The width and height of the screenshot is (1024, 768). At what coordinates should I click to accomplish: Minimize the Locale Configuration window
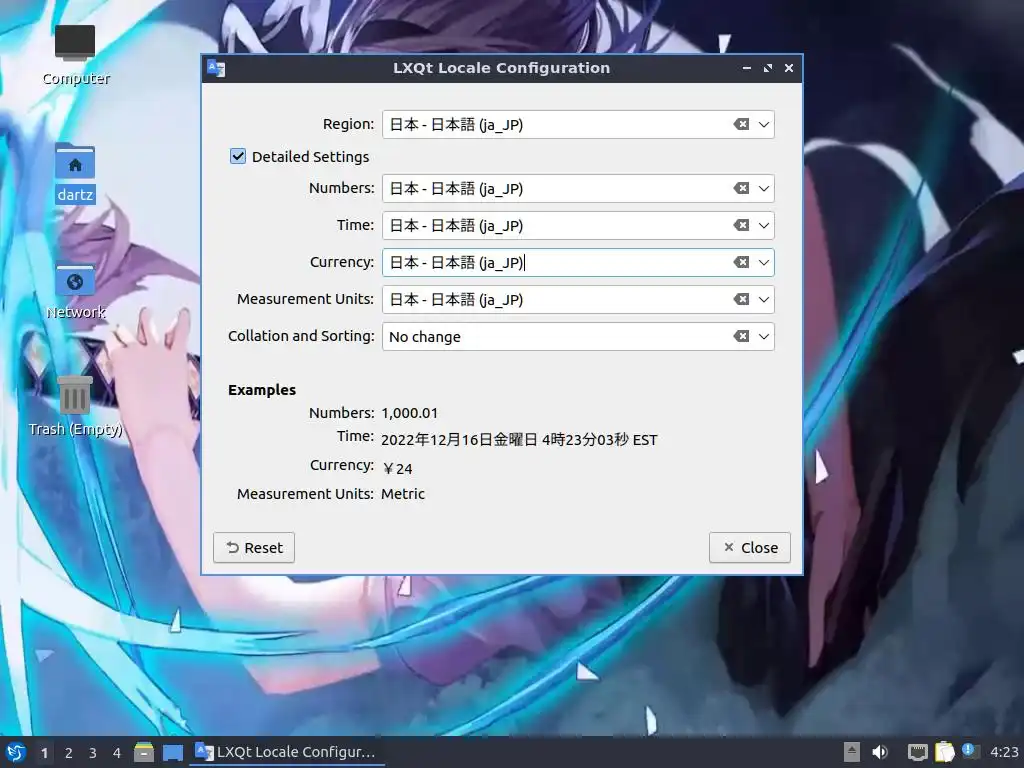746,68
